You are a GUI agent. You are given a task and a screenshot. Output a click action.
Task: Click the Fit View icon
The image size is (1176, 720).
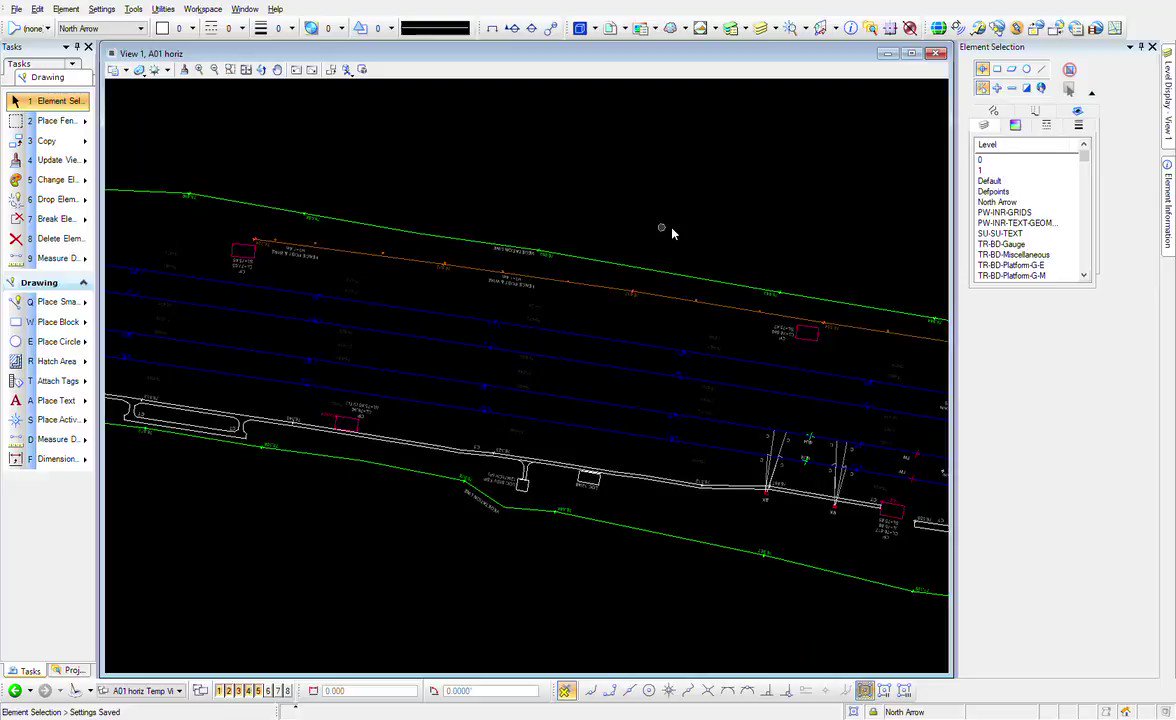(x=246, y=70)
